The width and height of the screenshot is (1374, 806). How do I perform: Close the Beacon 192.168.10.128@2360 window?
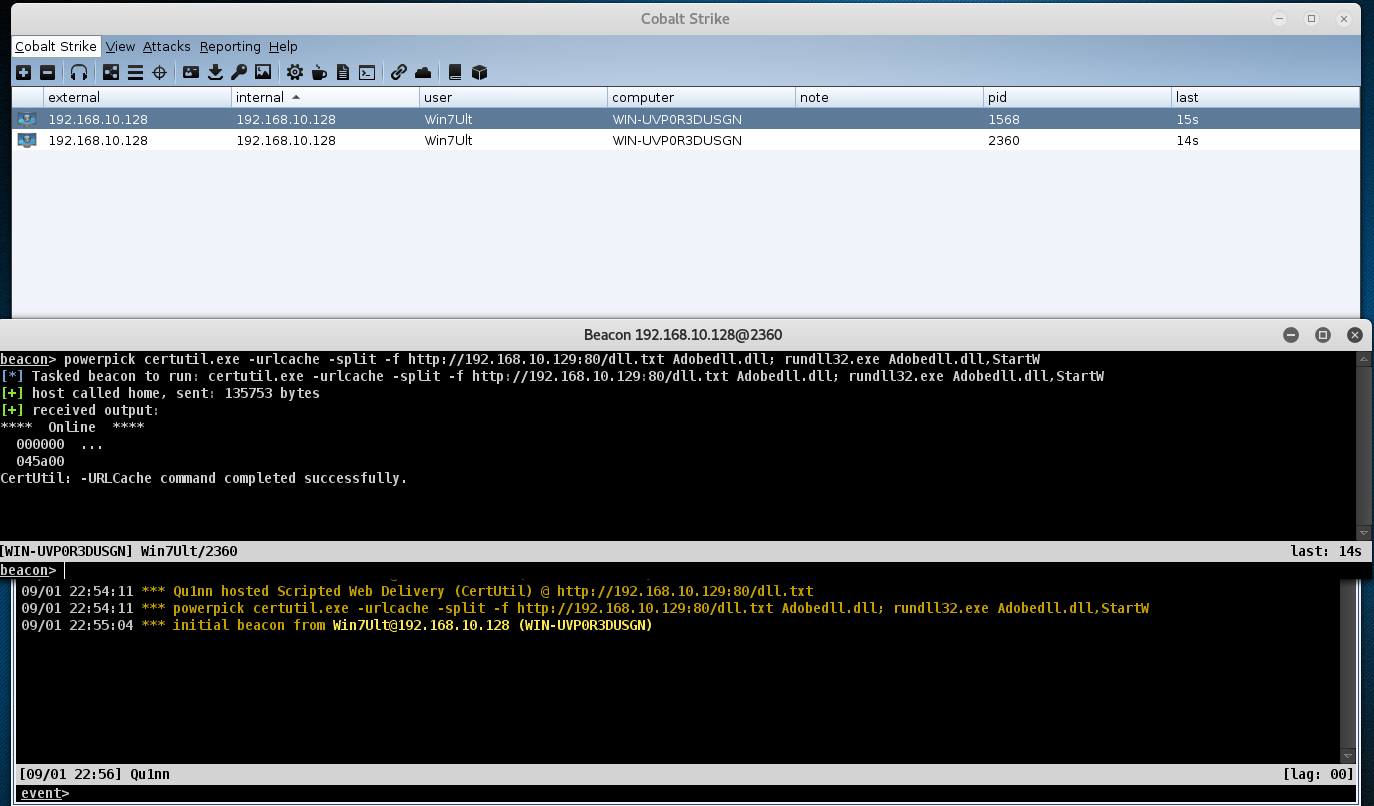pyautogui.click(x=1355, y=335)
